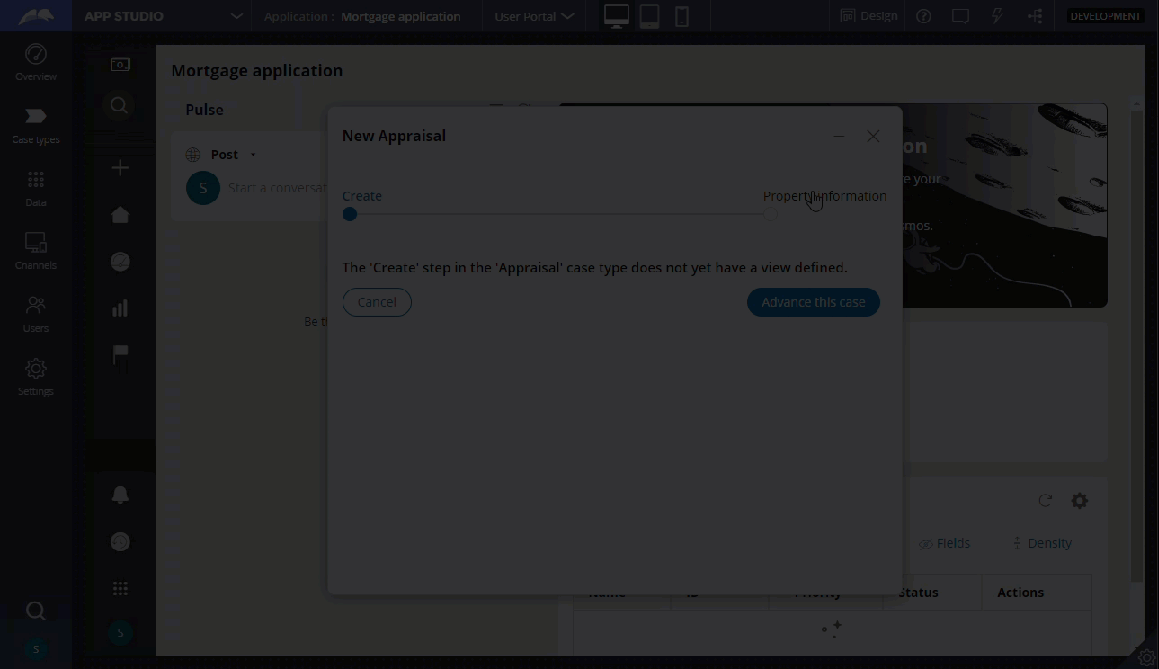The height and width of the screenshot is (669, 1159).
Task: Open the Fields visibility option
Action: click(945, 543)
